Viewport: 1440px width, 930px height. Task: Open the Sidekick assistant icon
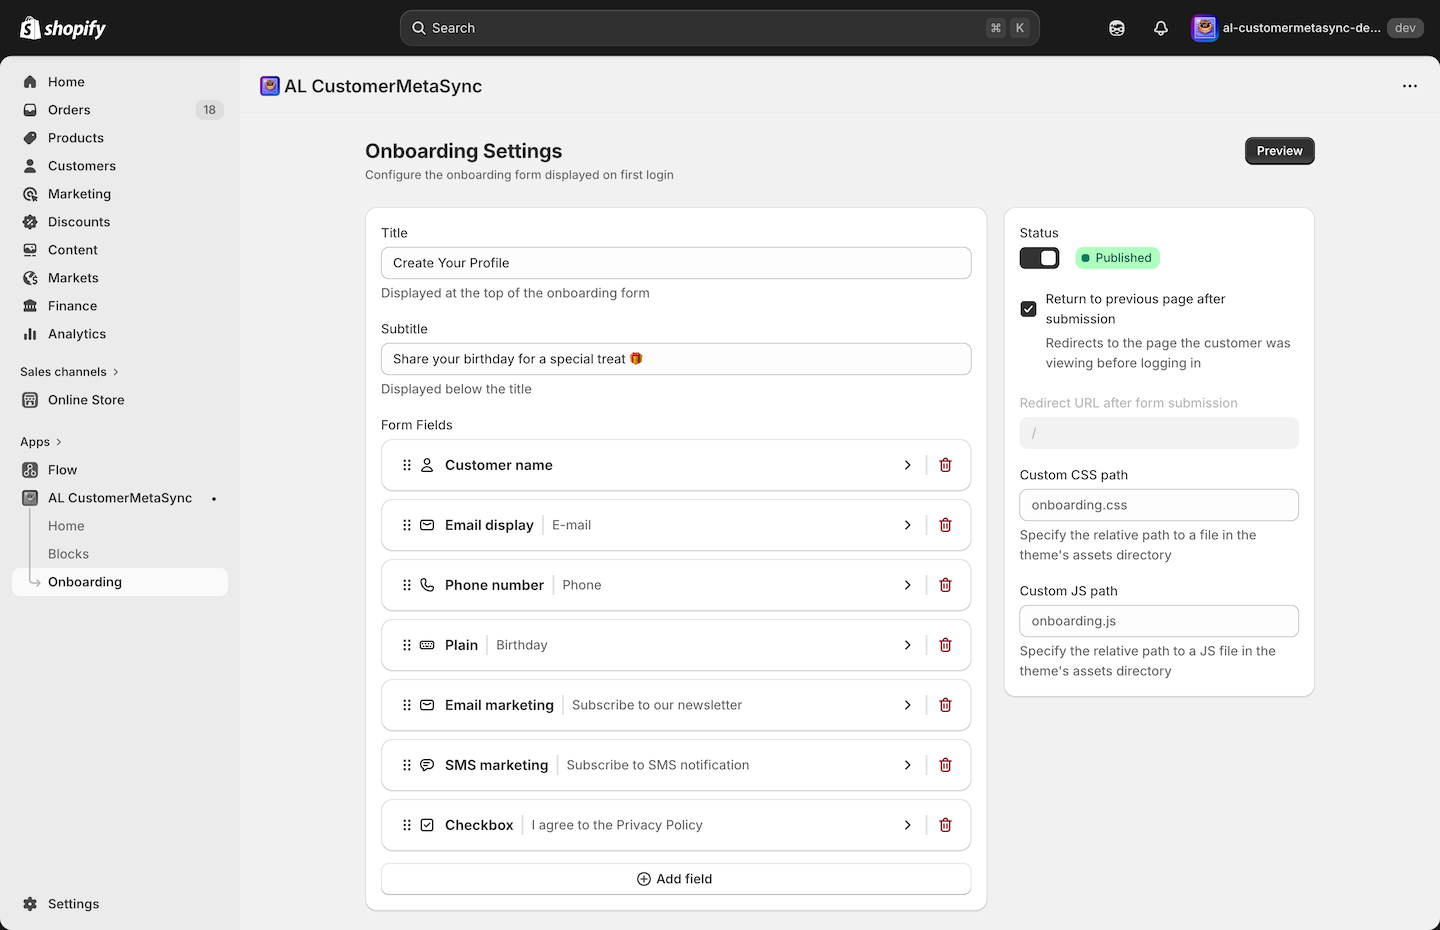[x=1117, y=28]
